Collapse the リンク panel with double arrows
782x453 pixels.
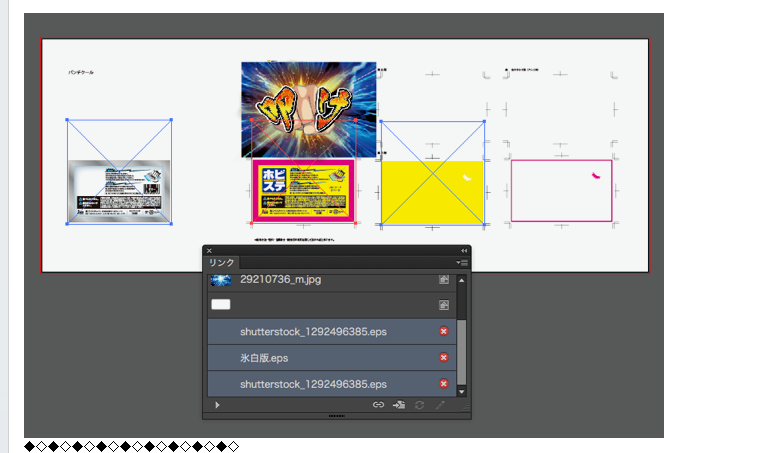pos(464,251)
